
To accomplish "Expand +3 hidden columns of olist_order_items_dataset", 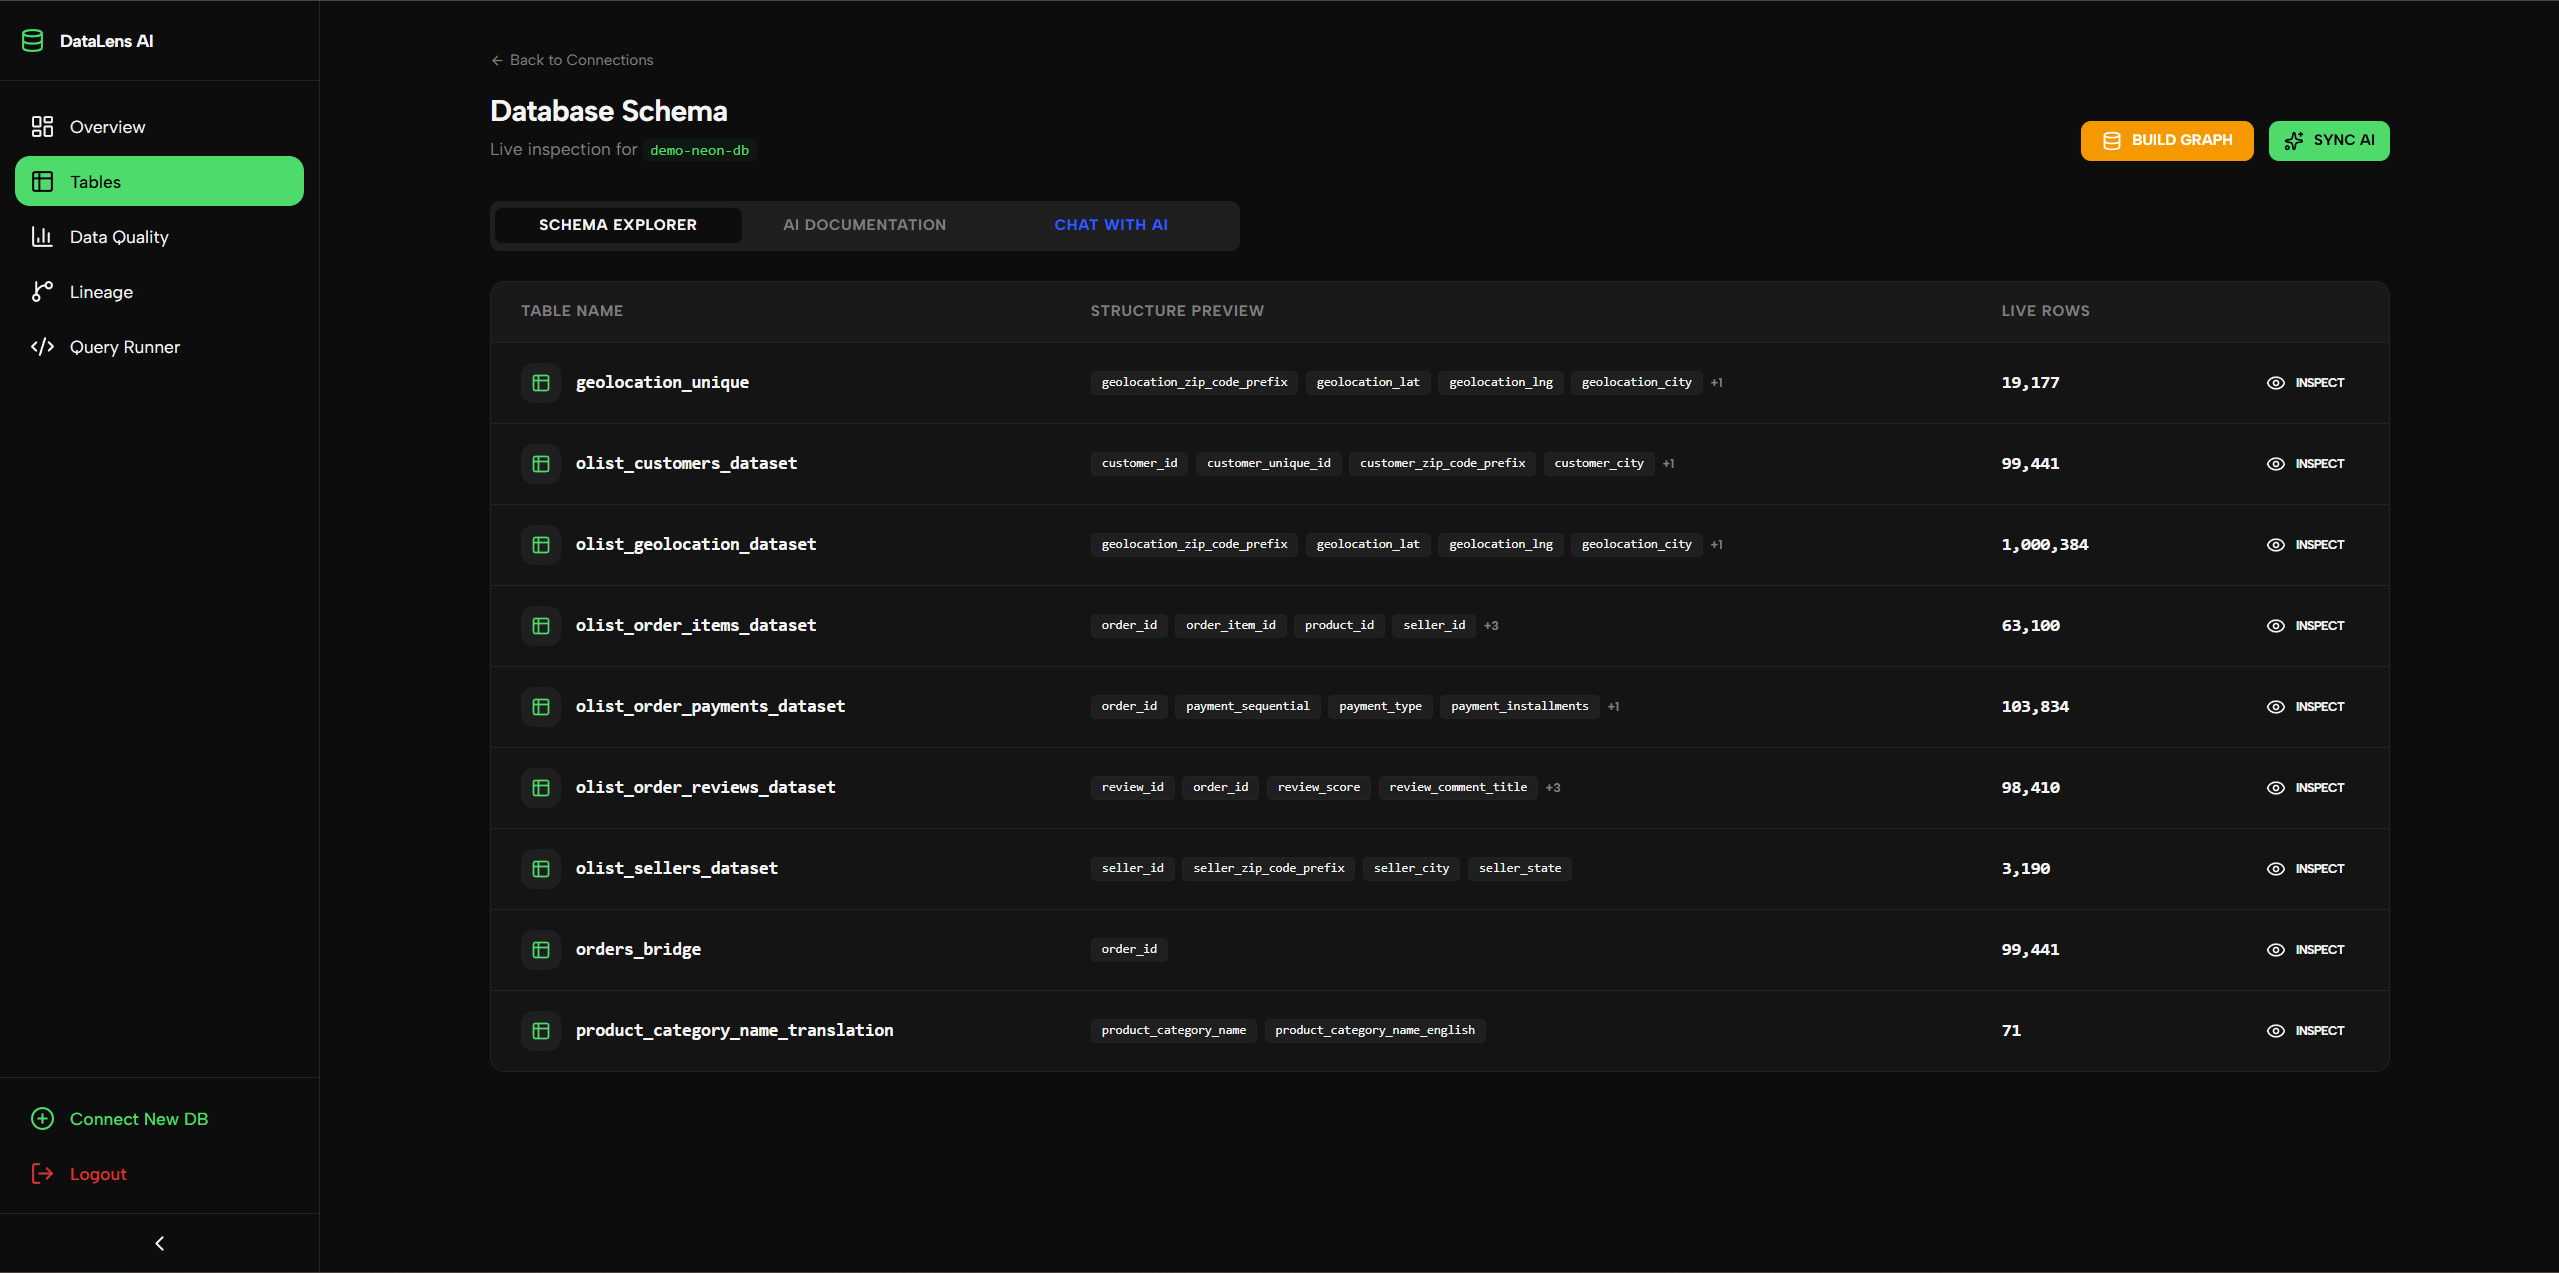I will click(x=1491, y=625).
